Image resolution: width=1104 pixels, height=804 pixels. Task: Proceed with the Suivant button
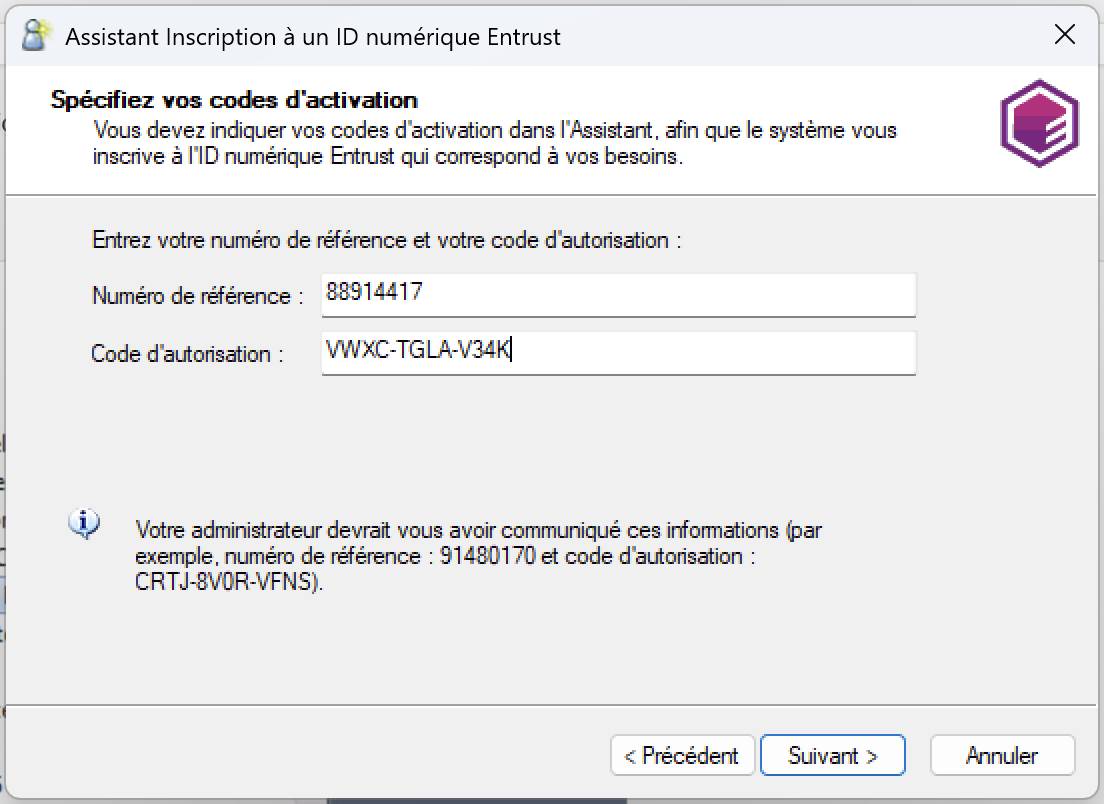pos(832,755)
